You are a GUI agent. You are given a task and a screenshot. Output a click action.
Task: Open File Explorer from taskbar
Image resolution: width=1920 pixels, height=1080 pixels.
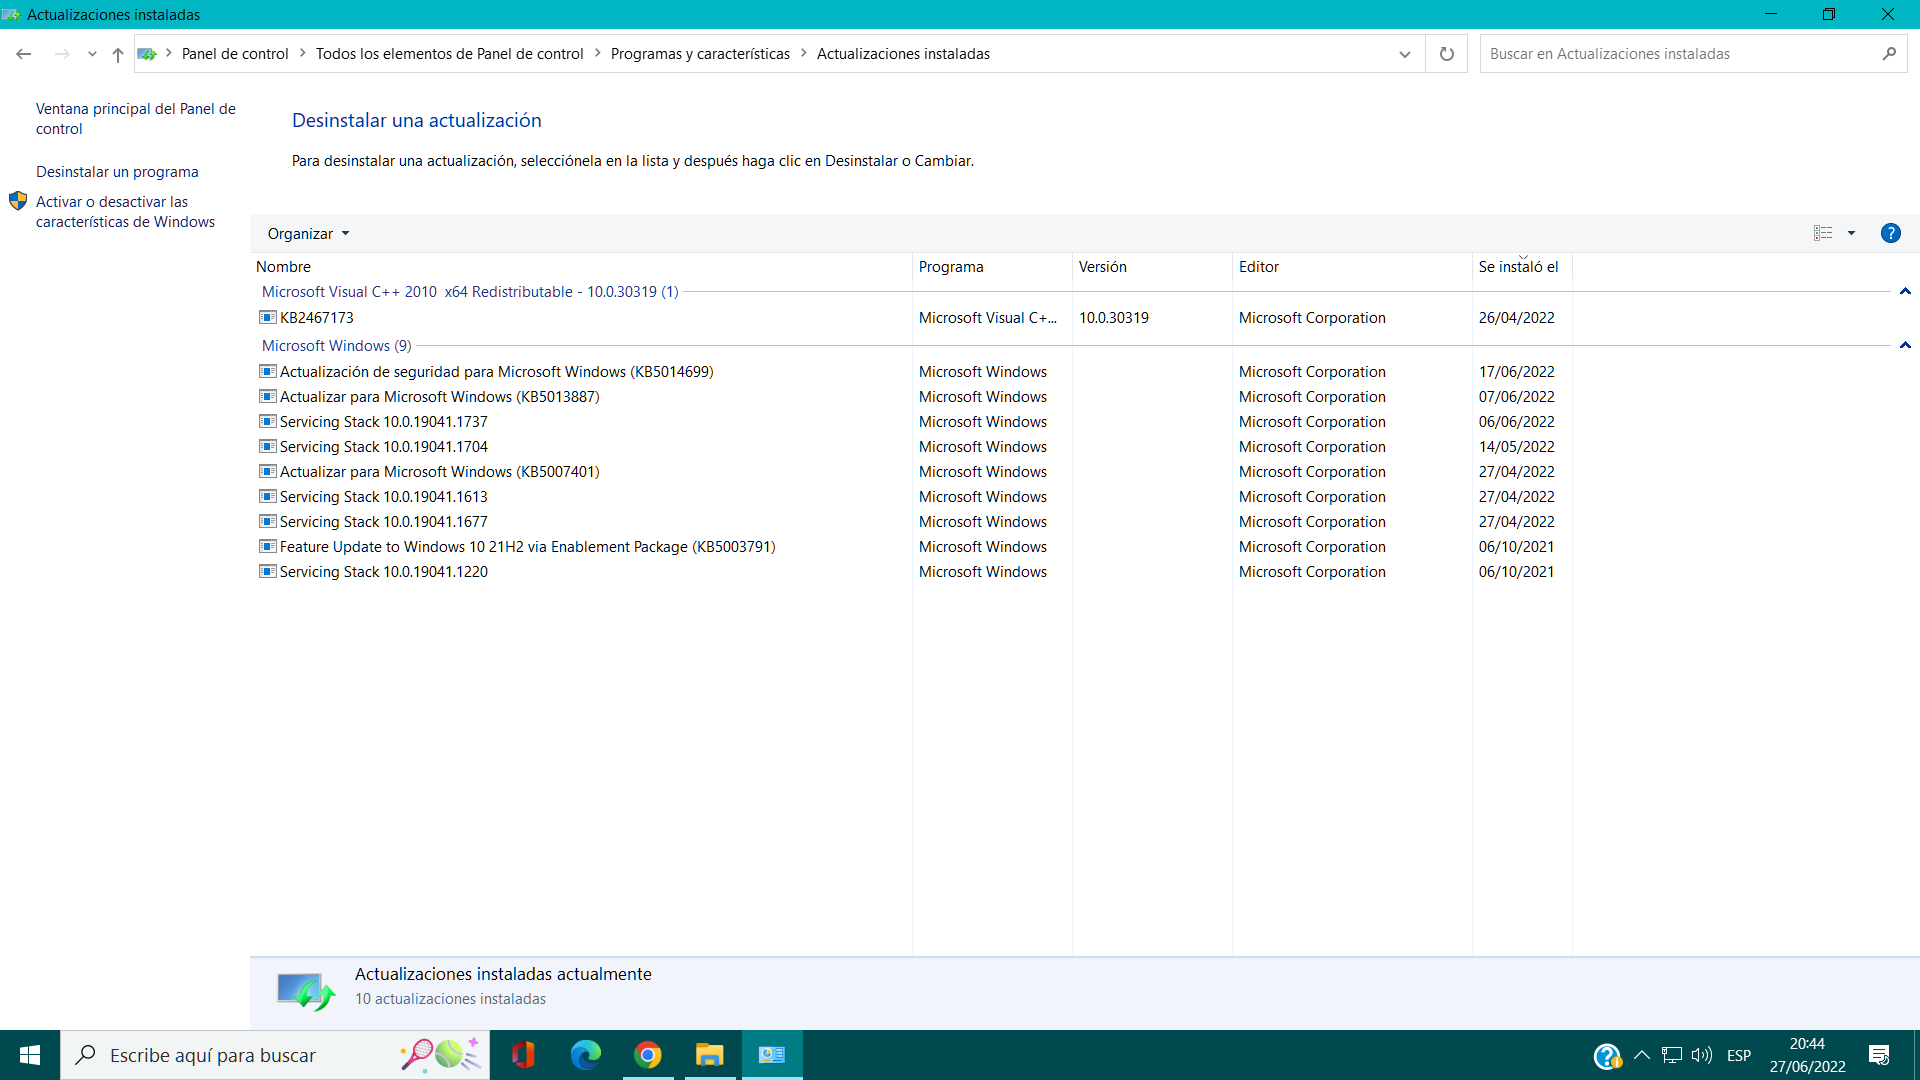point(710,1055)
